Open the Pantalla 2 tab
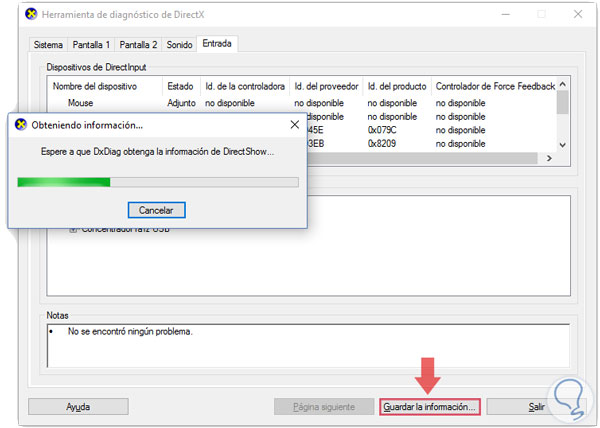 138,45
